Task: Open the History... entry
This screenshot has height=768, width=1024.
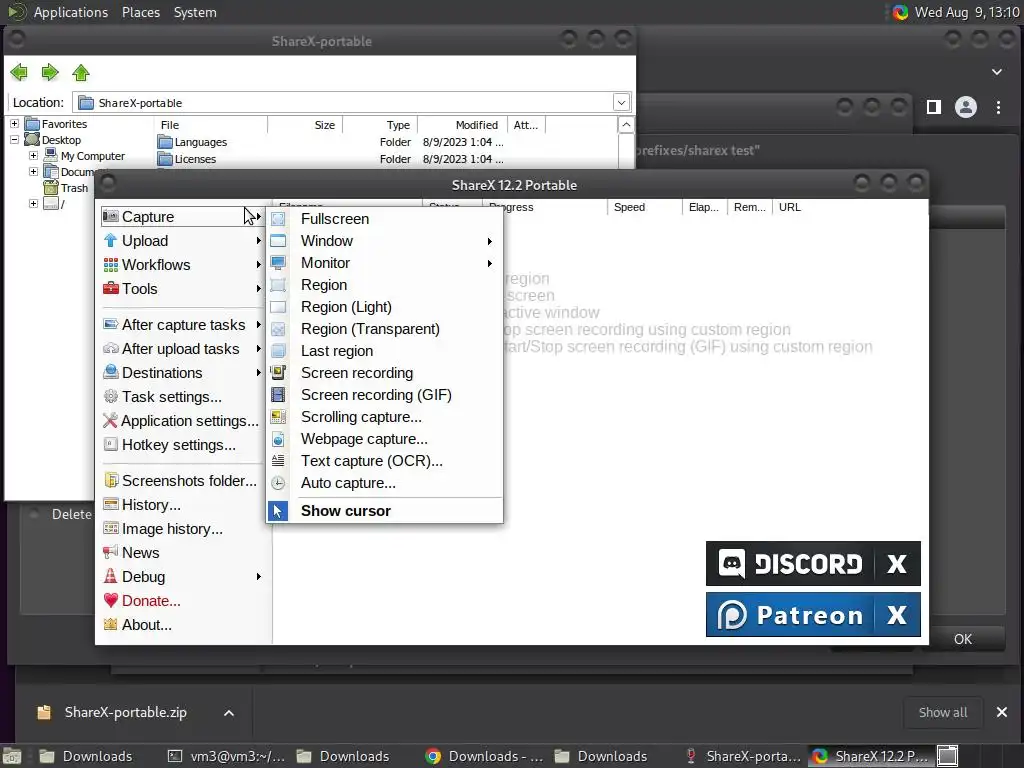Action: (182, 505)
